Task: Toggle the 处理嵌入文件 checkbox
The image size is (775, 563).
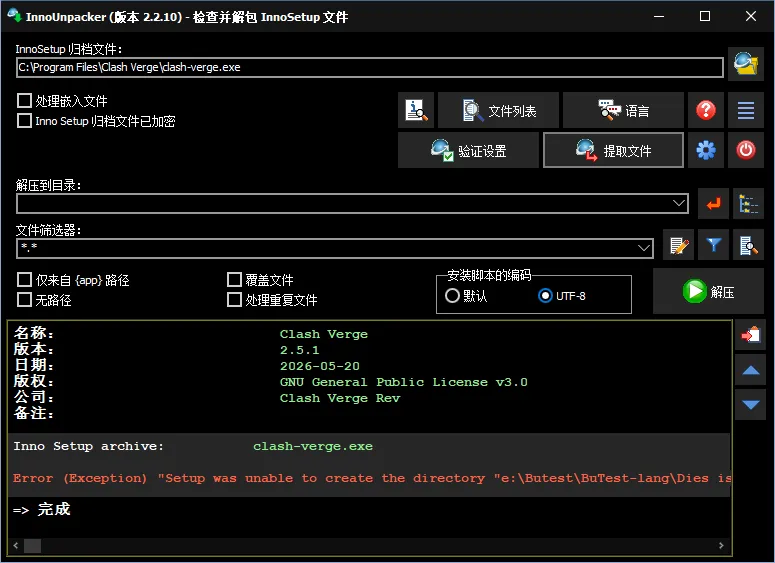Action: [x=24, y=101]
